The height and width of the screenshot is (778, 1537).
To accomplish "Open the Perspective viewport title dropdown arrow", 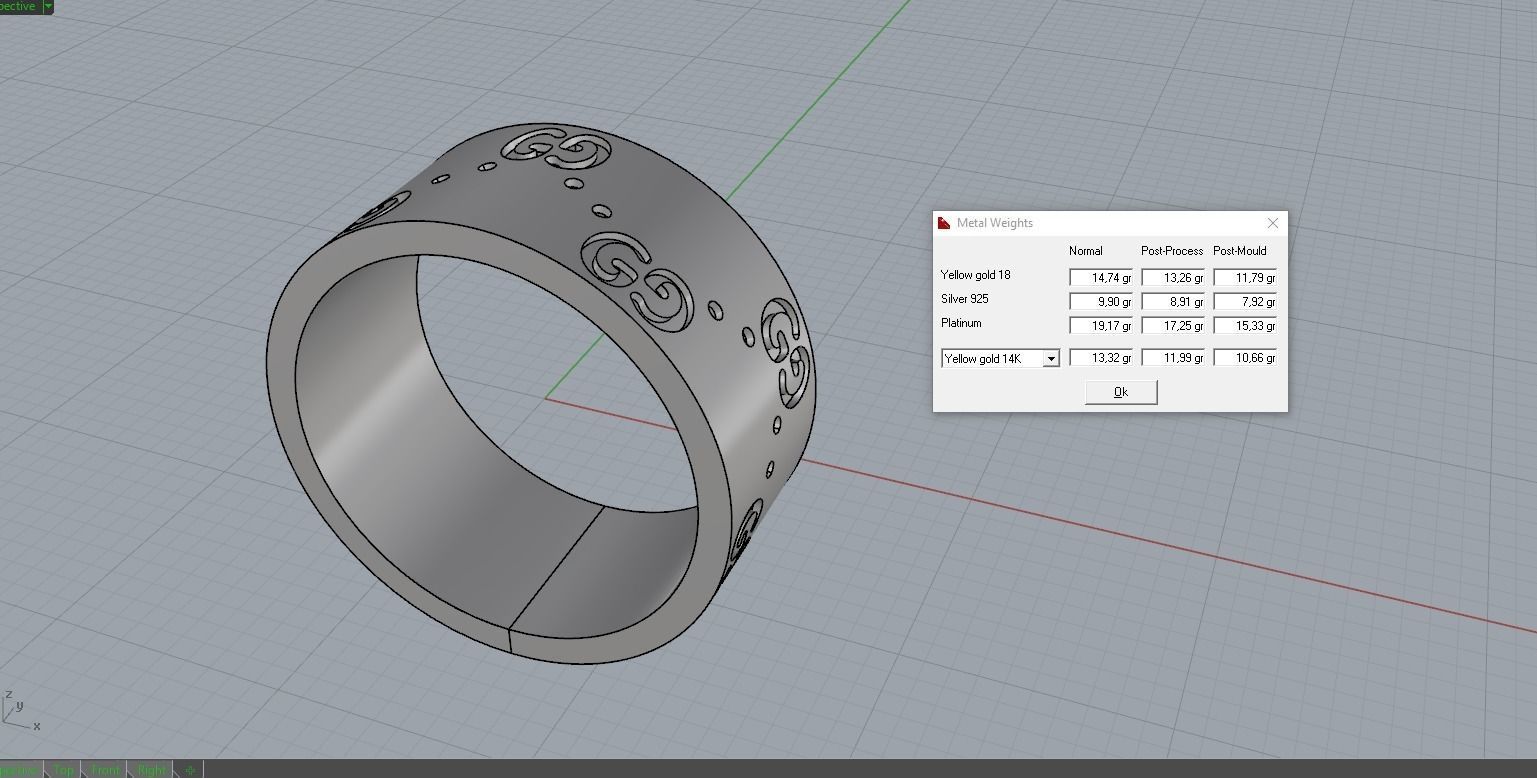I will [x=48, y=6].
